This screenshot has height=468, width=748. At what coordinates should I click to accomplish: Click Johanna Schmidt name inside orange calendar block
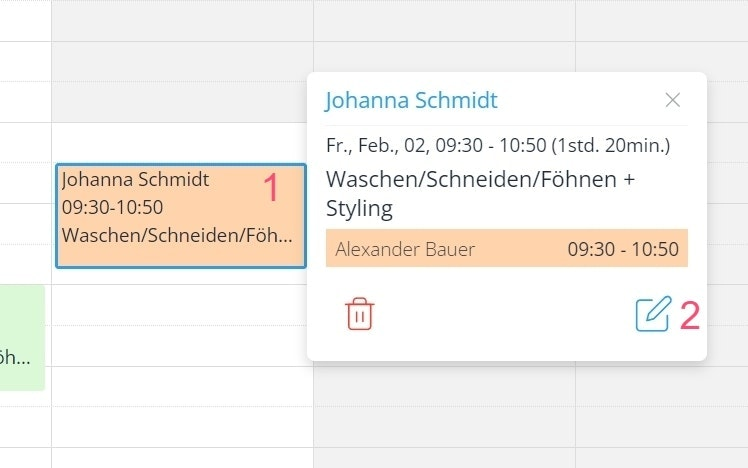click(135, 179)
